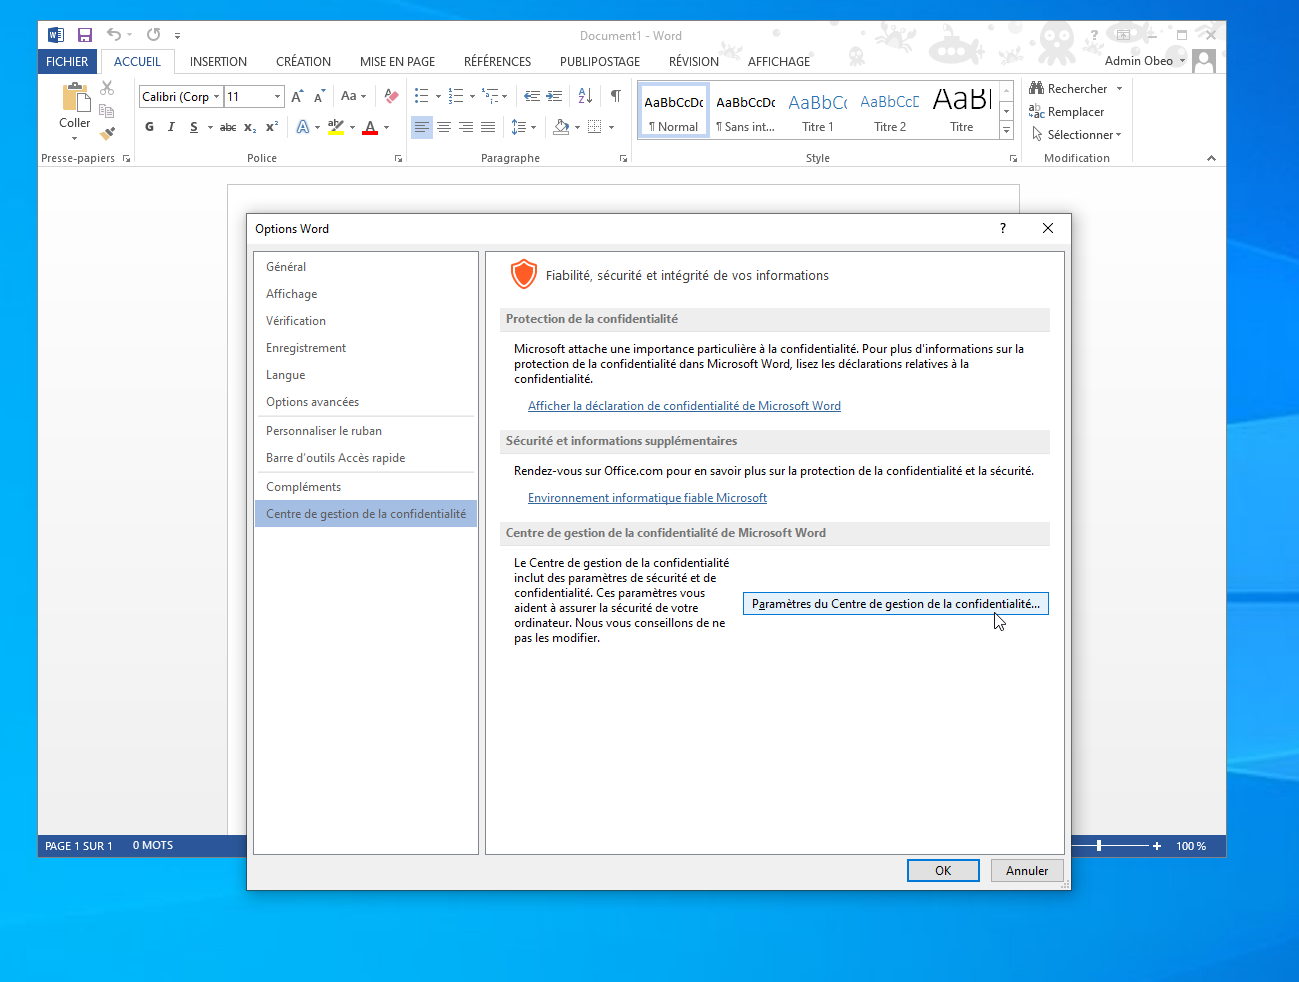Click the Coller paste icon in Word
The width and height of the screenshot is (1299, 982).
(x=75, y=97)
